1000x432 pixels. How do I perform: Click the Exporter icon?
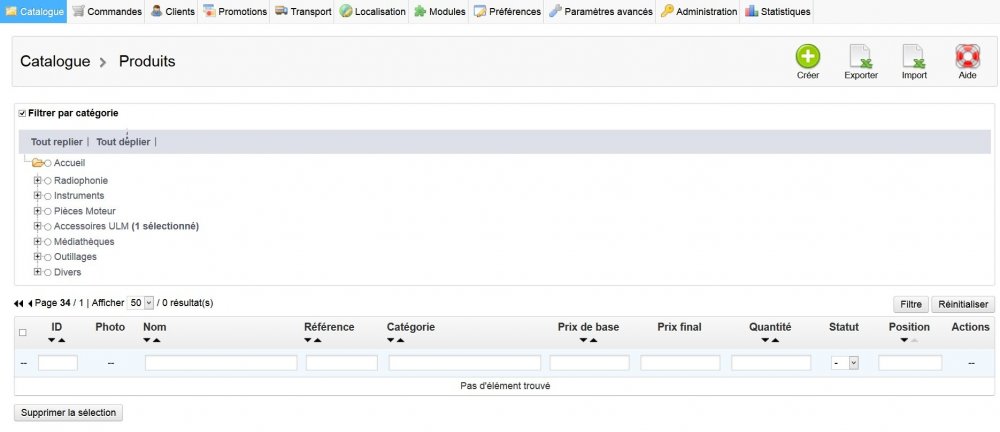coord(861,57)
